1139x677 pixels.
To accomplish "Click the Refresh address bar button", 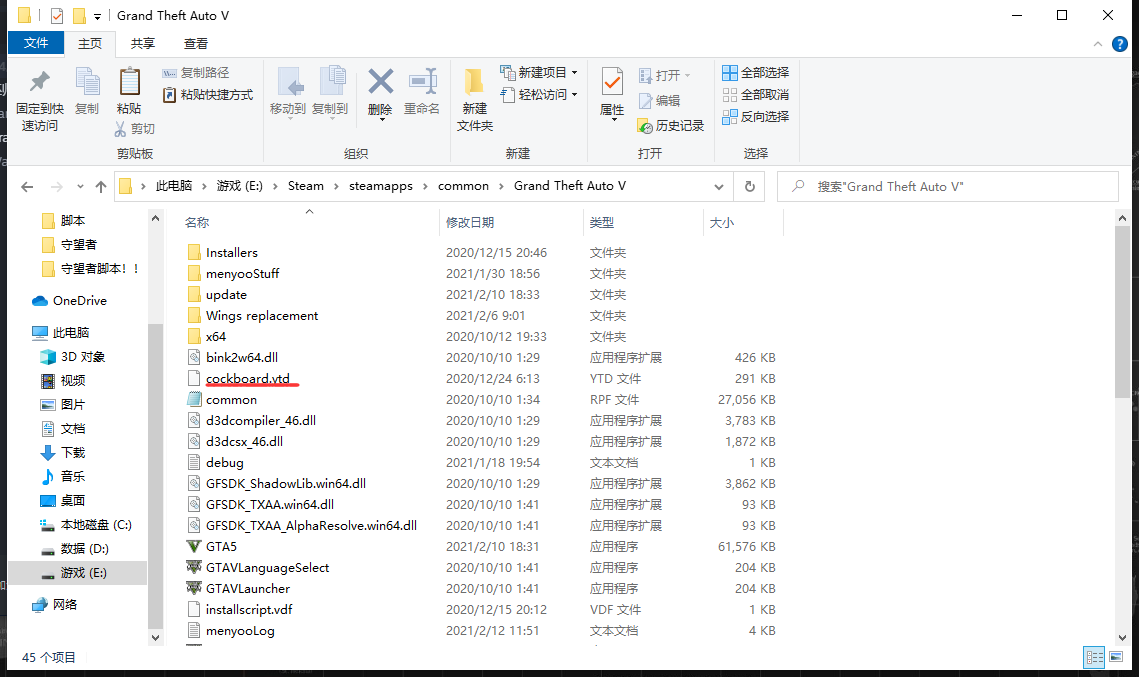I will click(x=750, y=187).
